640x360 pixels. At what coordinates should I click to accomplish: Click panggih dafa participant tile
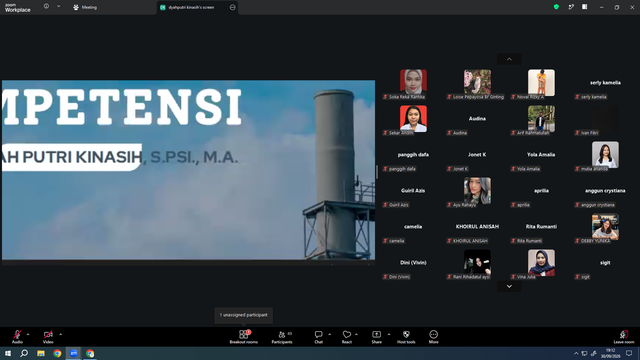(413, 156)
